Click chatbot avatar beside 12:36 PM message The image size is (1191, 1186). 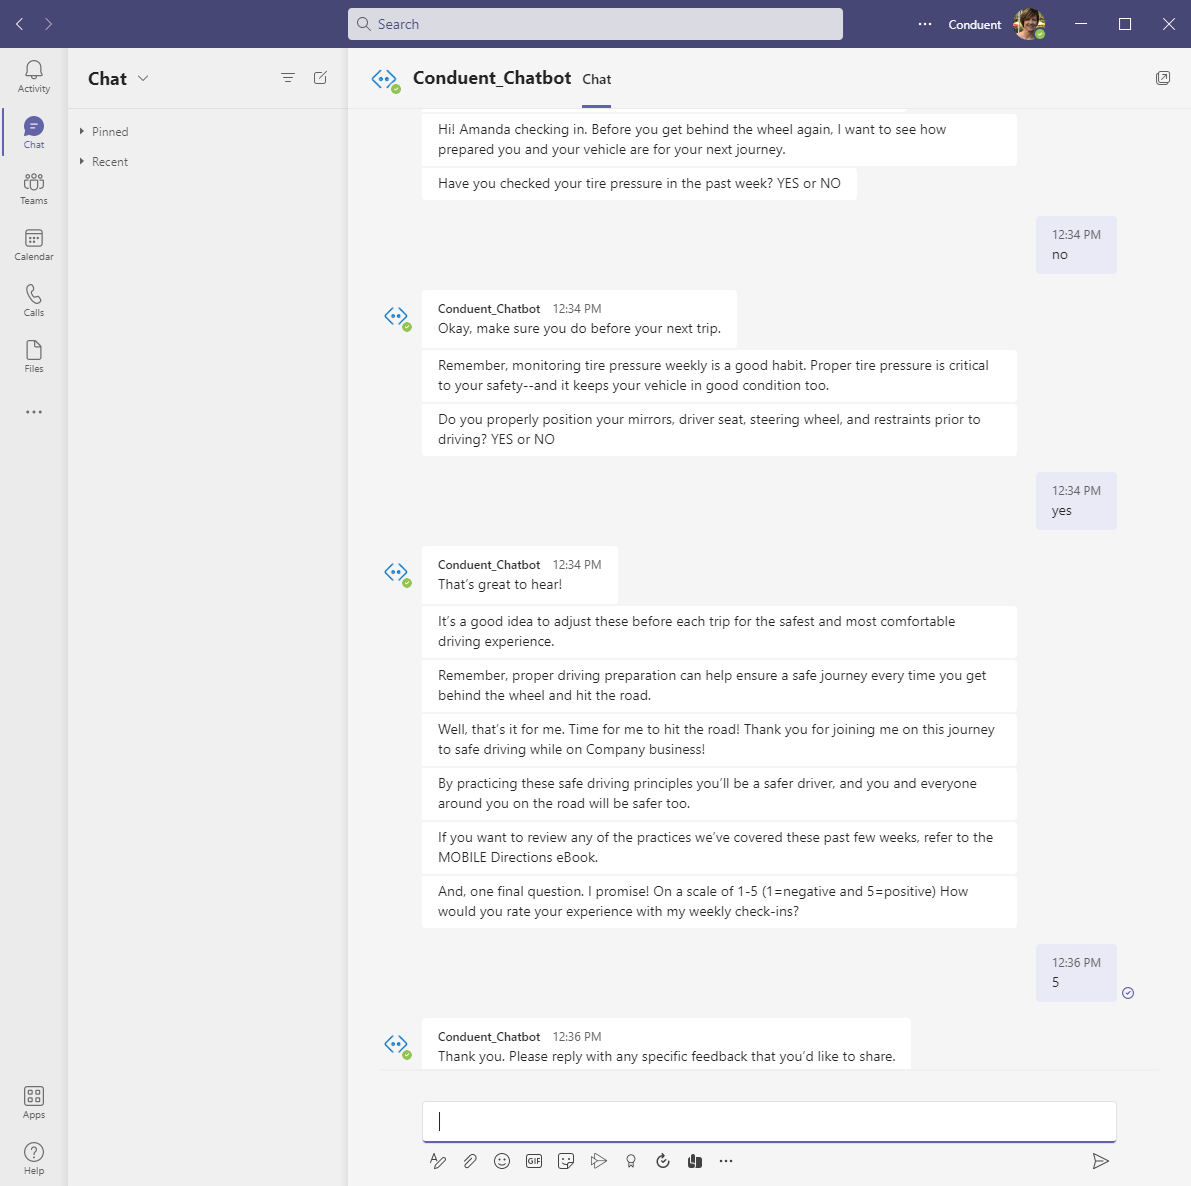click(x=397, y=1045)
